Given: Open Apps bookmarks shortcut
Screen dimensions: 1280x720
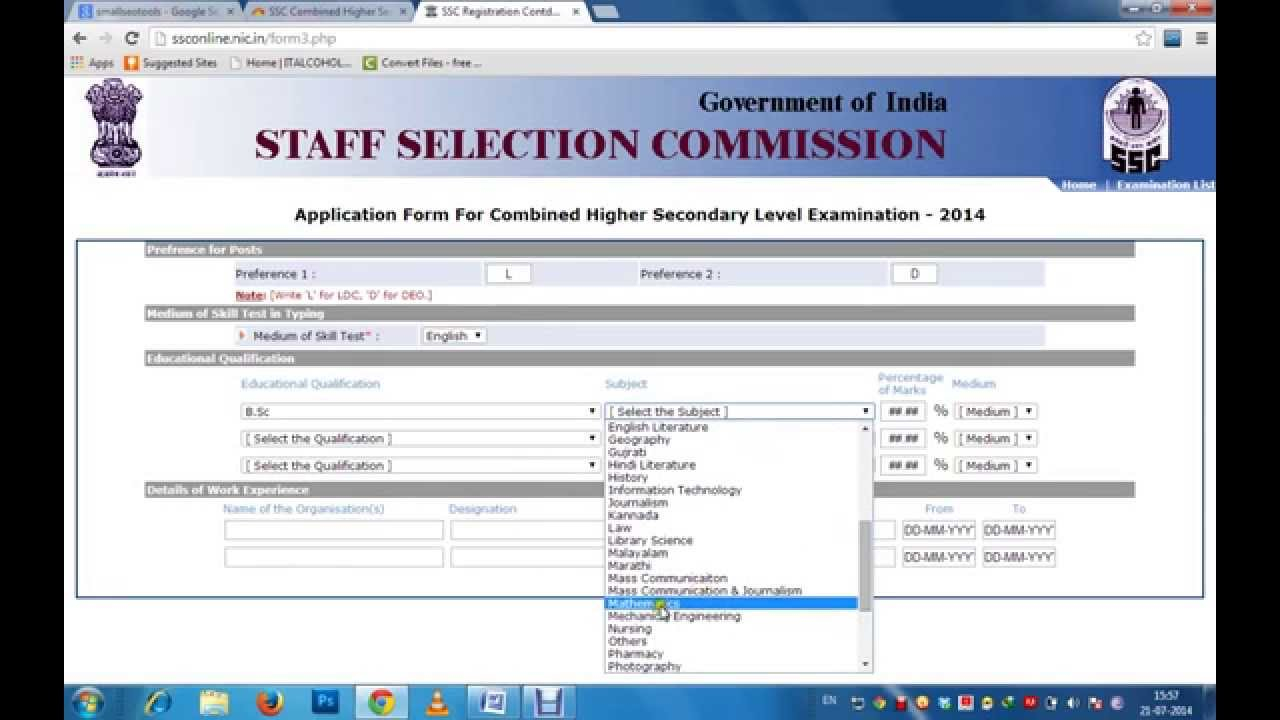Looking at the screenshot, I should click(92, 62).
